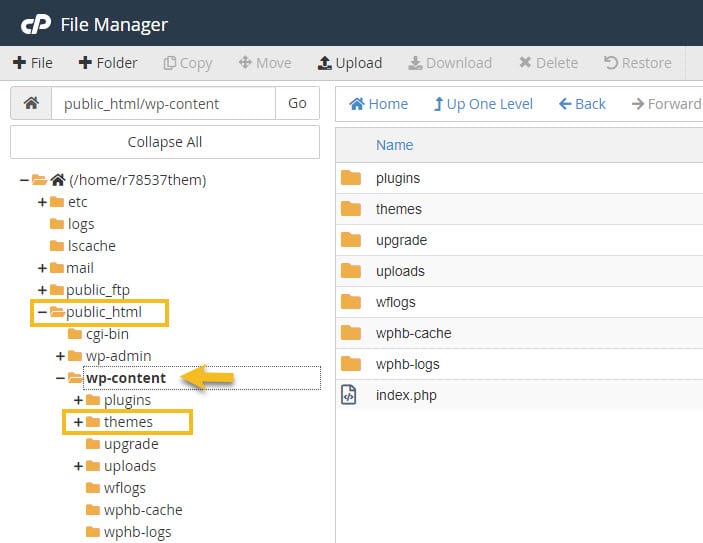
Task: Create a new folder with +Folder
Action: click(x=108, y=63)
